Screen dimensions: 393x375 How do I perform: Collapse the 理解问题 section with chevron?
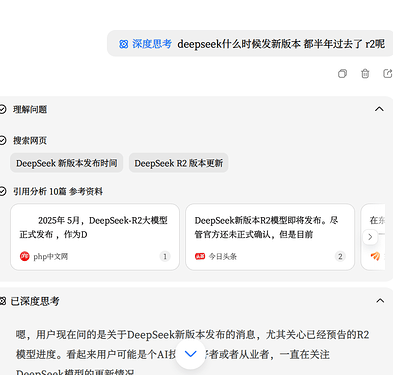pyautogui.click(x=379, y=109)
